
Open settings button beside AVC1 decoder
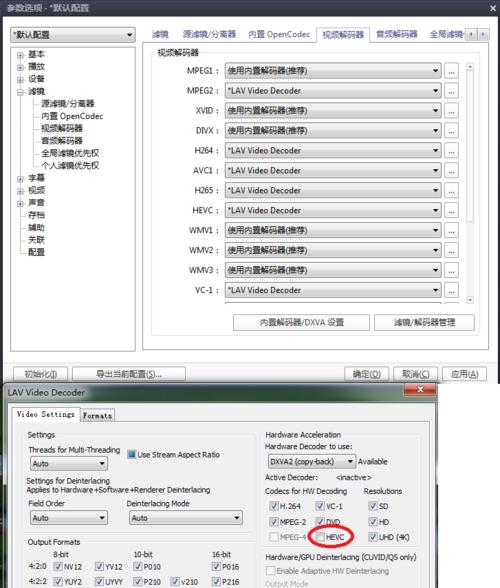(451, 171)
